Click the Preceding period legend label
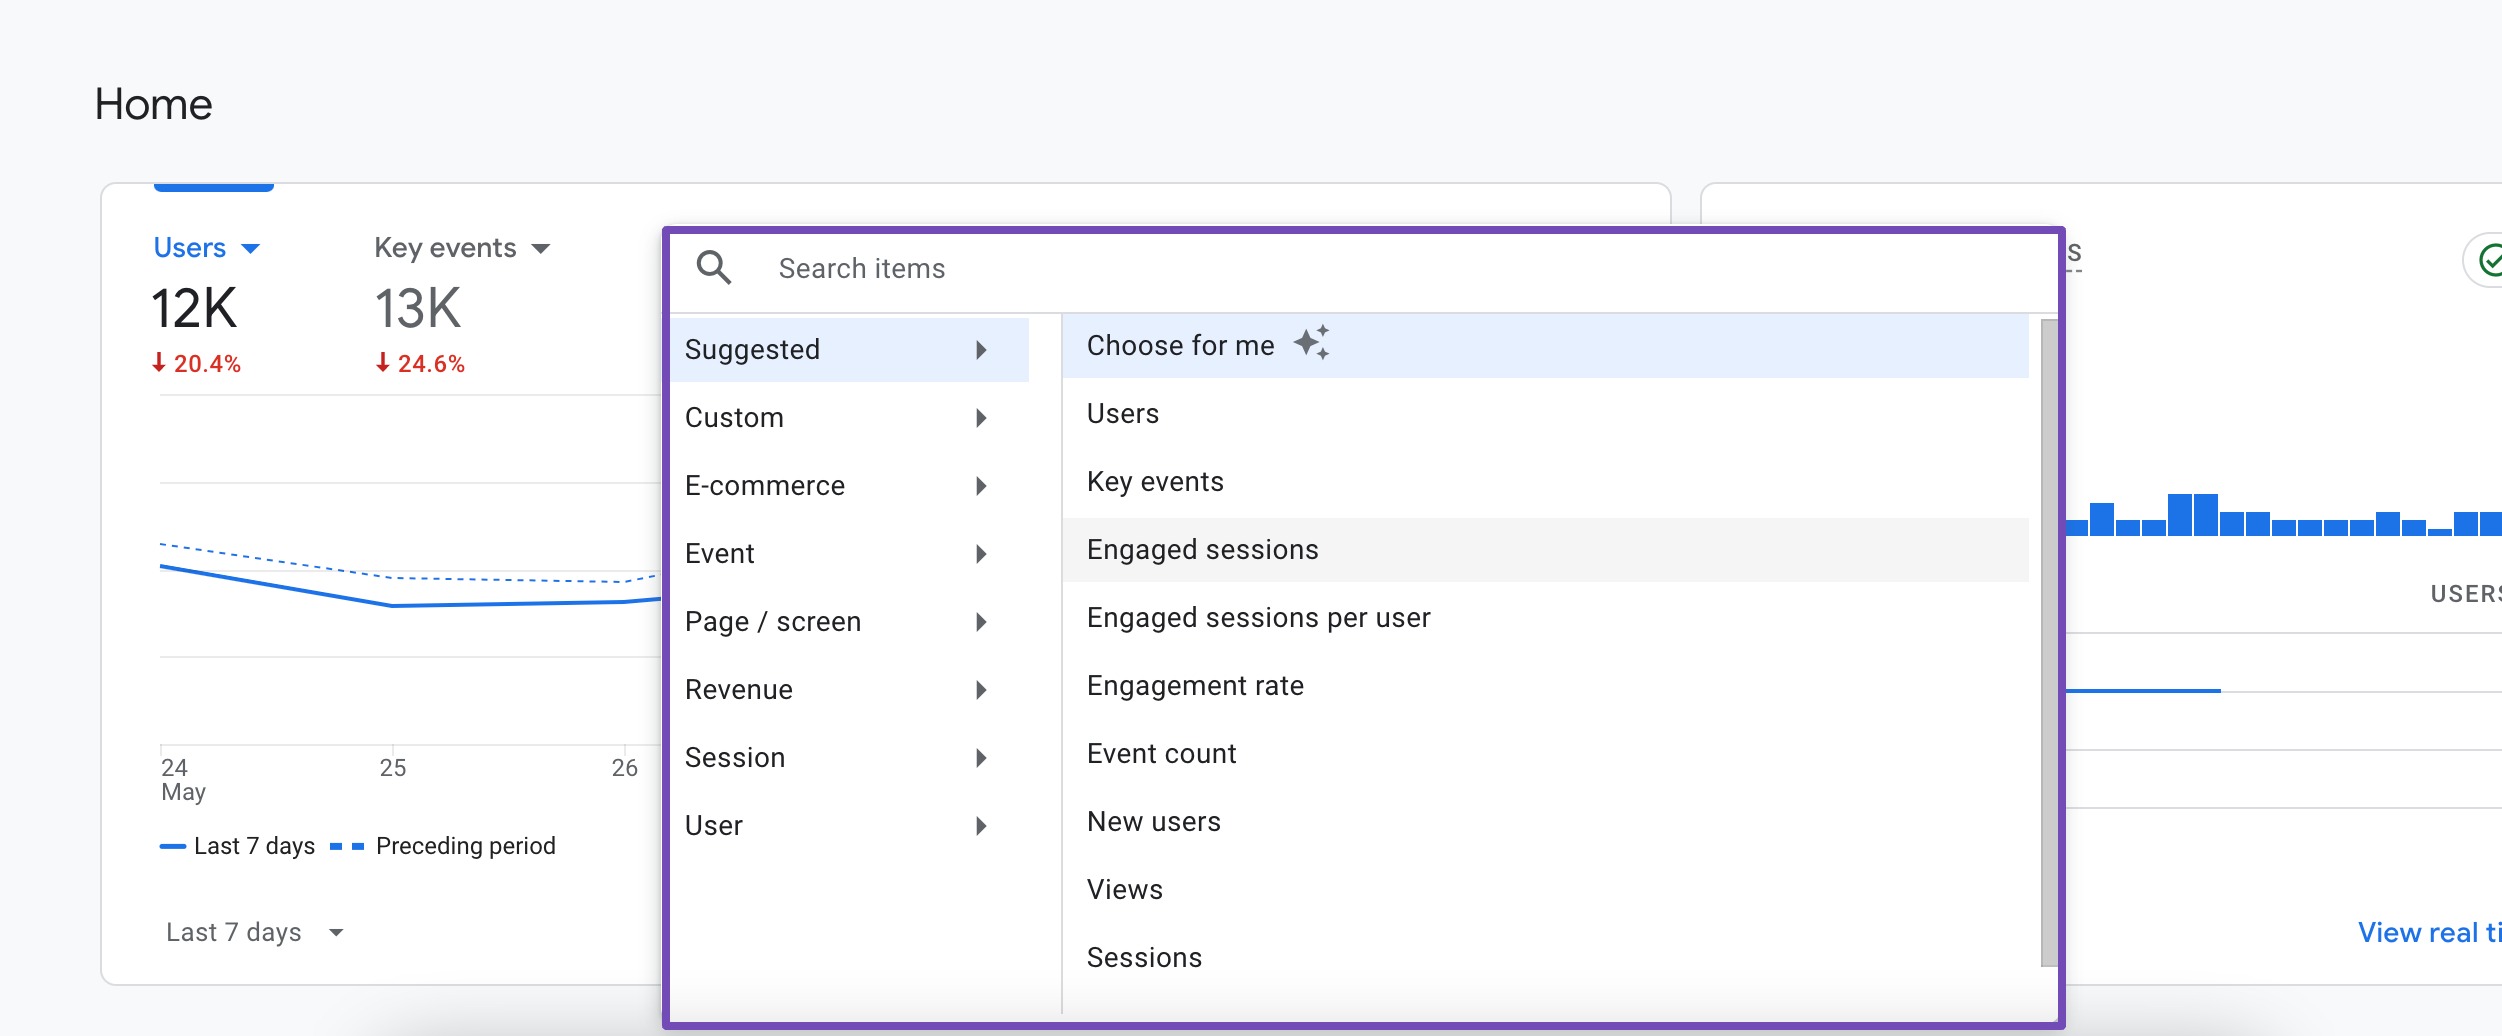 tap(465, 846)
